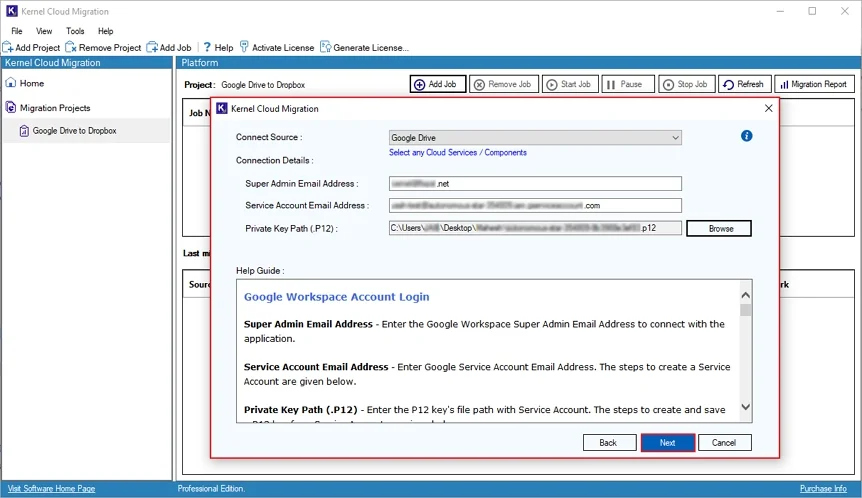This screenshot has width=862, height=498.
Task: Click the Purchase Info link
Action: pos(823,488)
